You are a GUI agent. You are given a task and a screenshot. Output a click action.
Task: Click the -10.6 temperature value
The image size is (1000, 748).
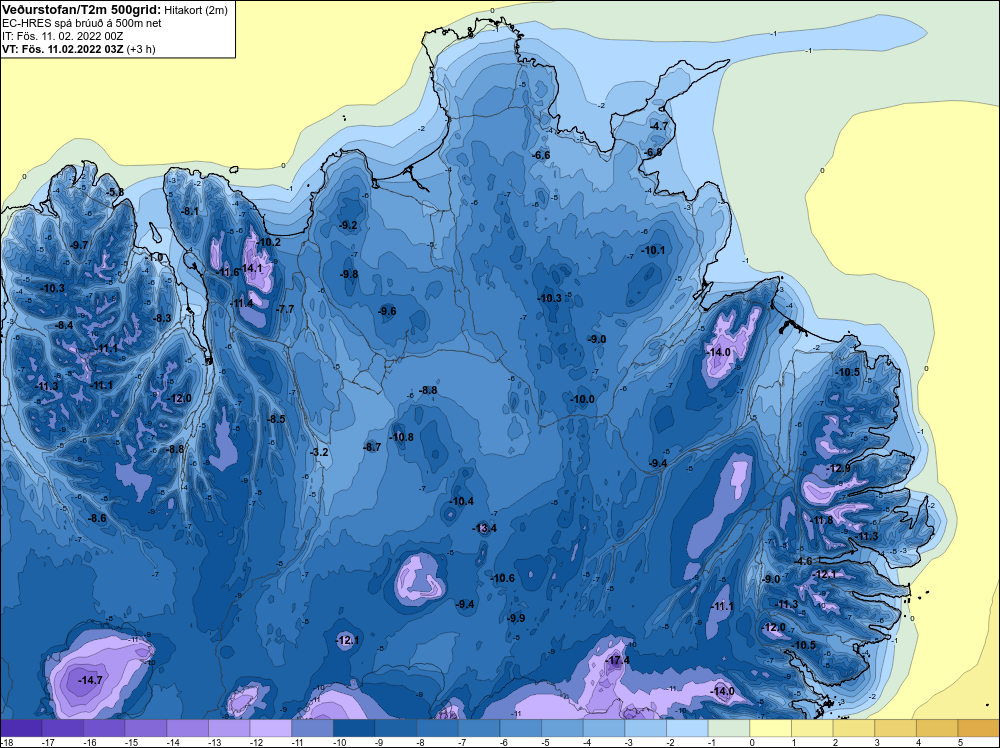pyautogui.click(x=502, y=578)
